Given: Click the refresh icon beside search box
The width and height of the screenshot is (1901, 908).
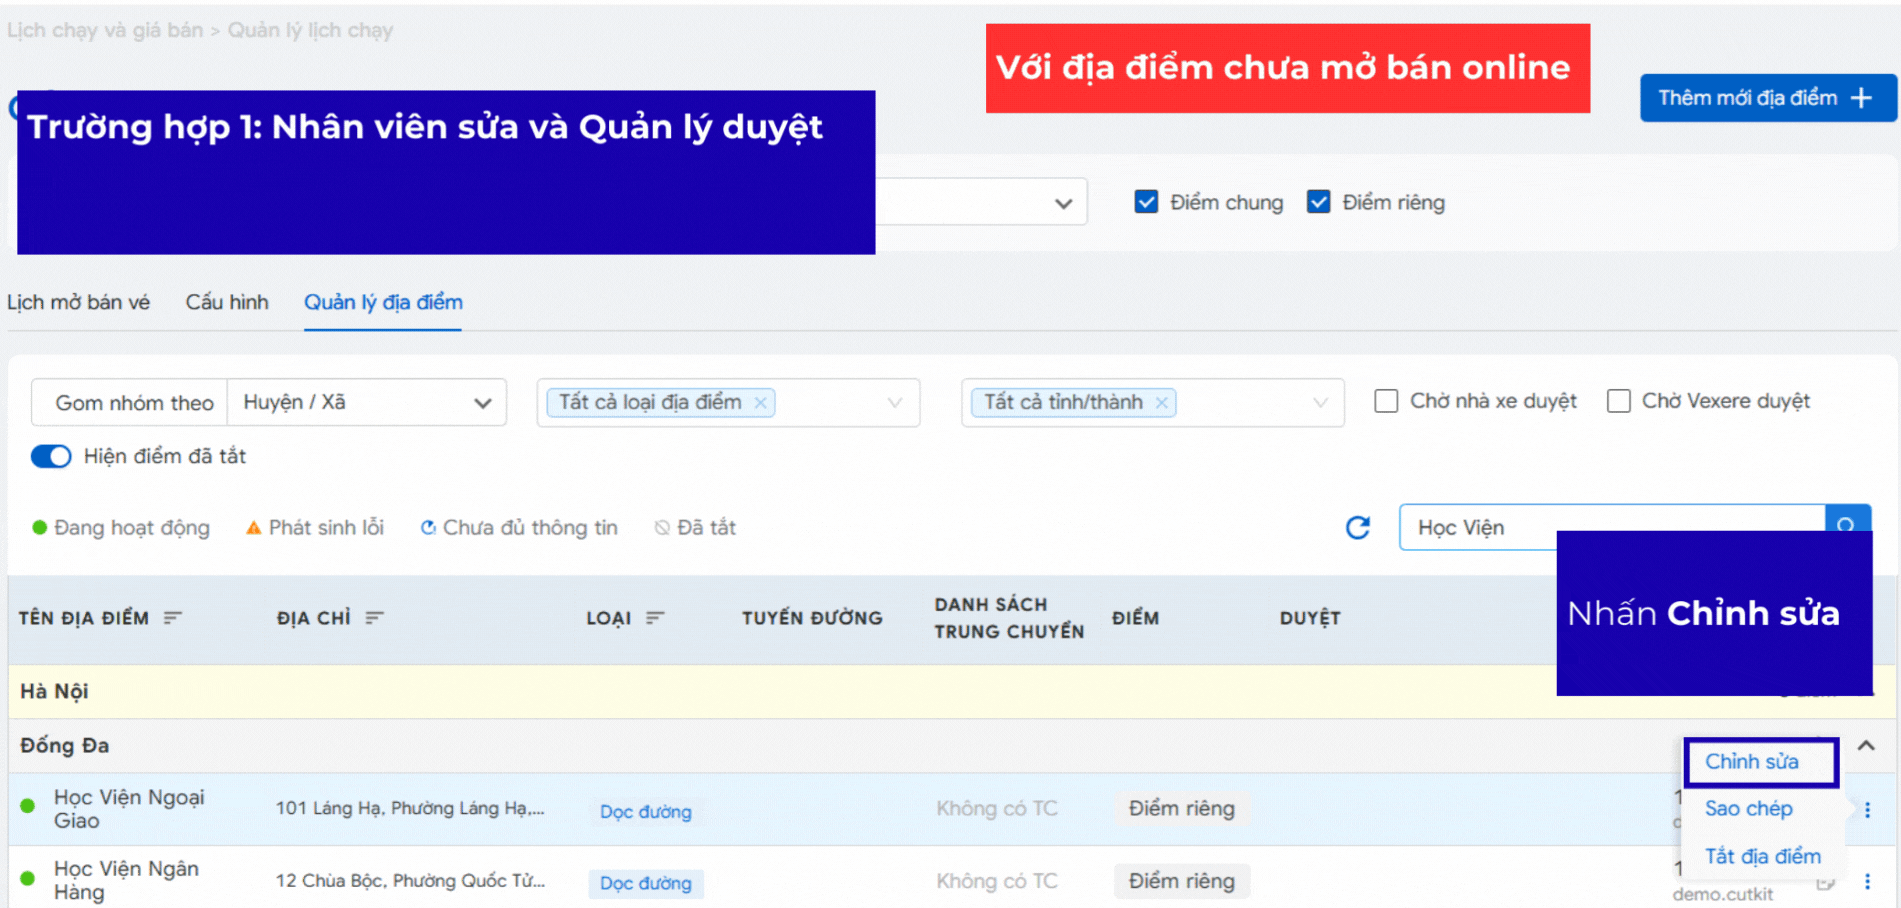Looking at the screenshot, I should tap(1357, 527).
